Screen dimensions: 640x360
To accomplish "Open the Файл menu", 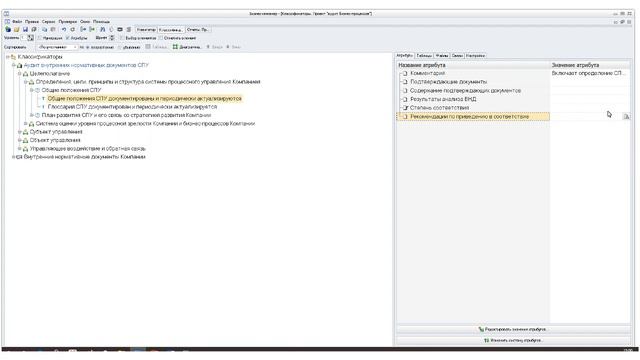I will click(x=17, y=22).
